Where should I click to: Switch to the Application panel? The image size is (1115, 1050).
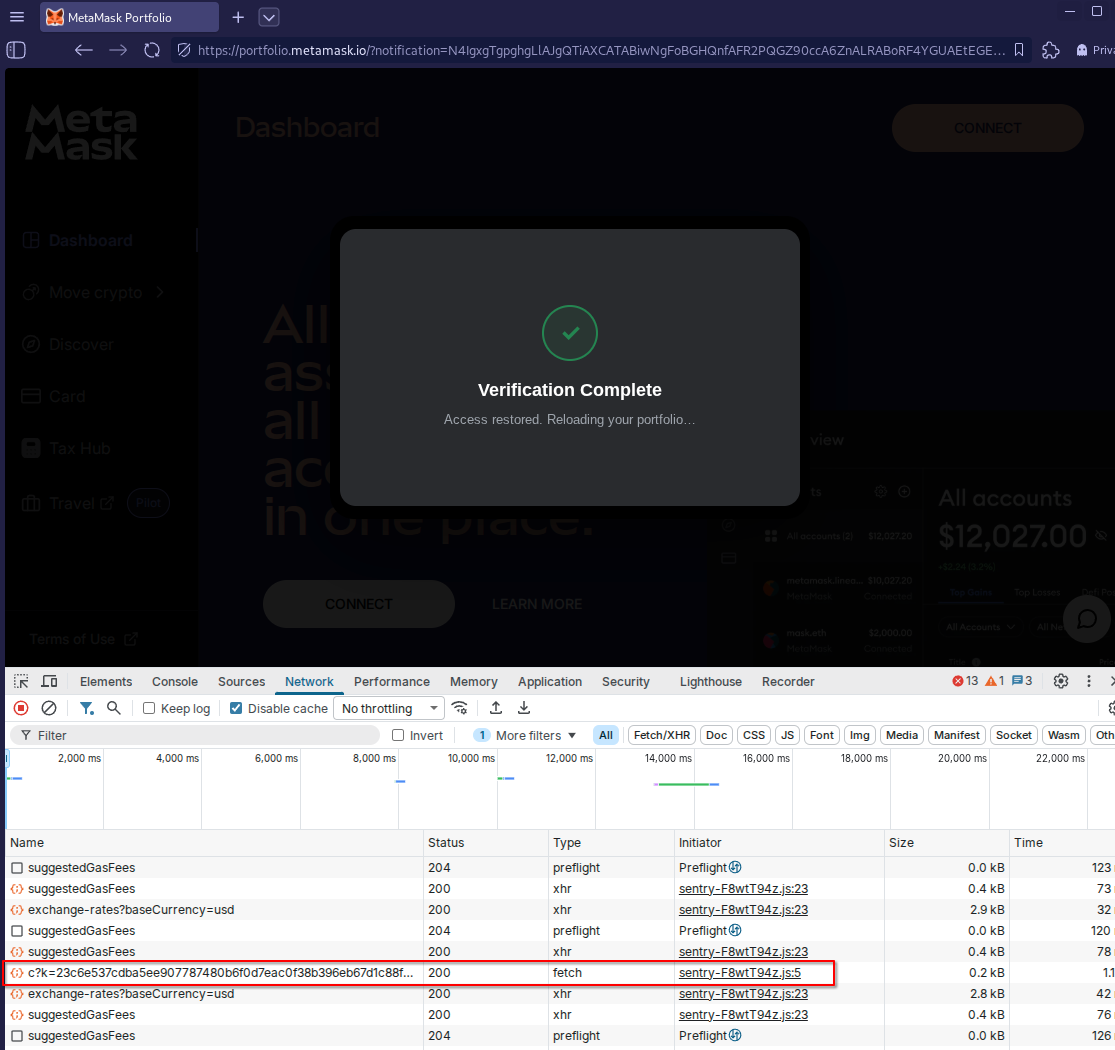[x=550, y=681]
